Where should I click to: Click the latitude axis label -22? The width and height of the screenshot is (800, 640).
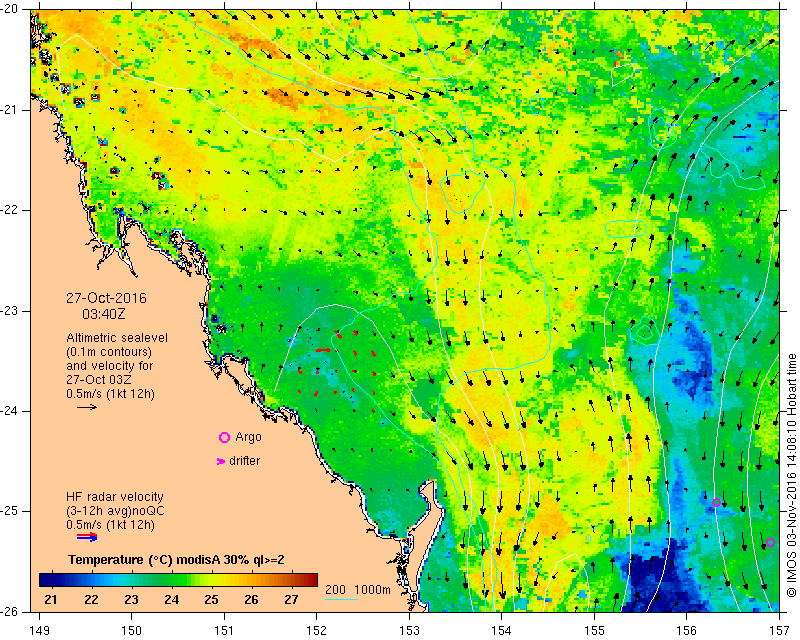(10, 210)
